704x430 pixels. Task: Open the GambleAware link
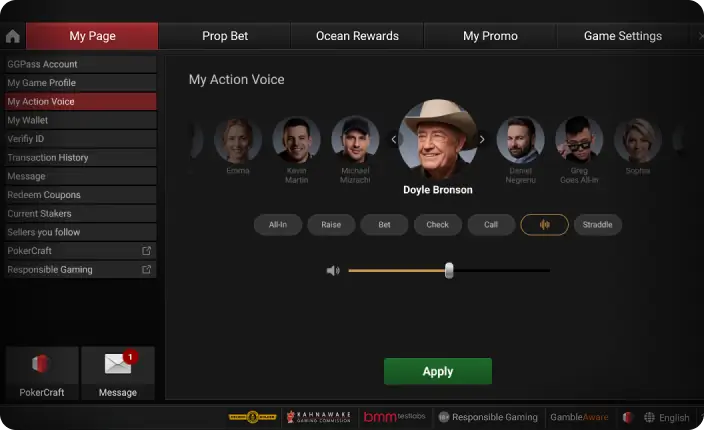click(x=579, y=417)
